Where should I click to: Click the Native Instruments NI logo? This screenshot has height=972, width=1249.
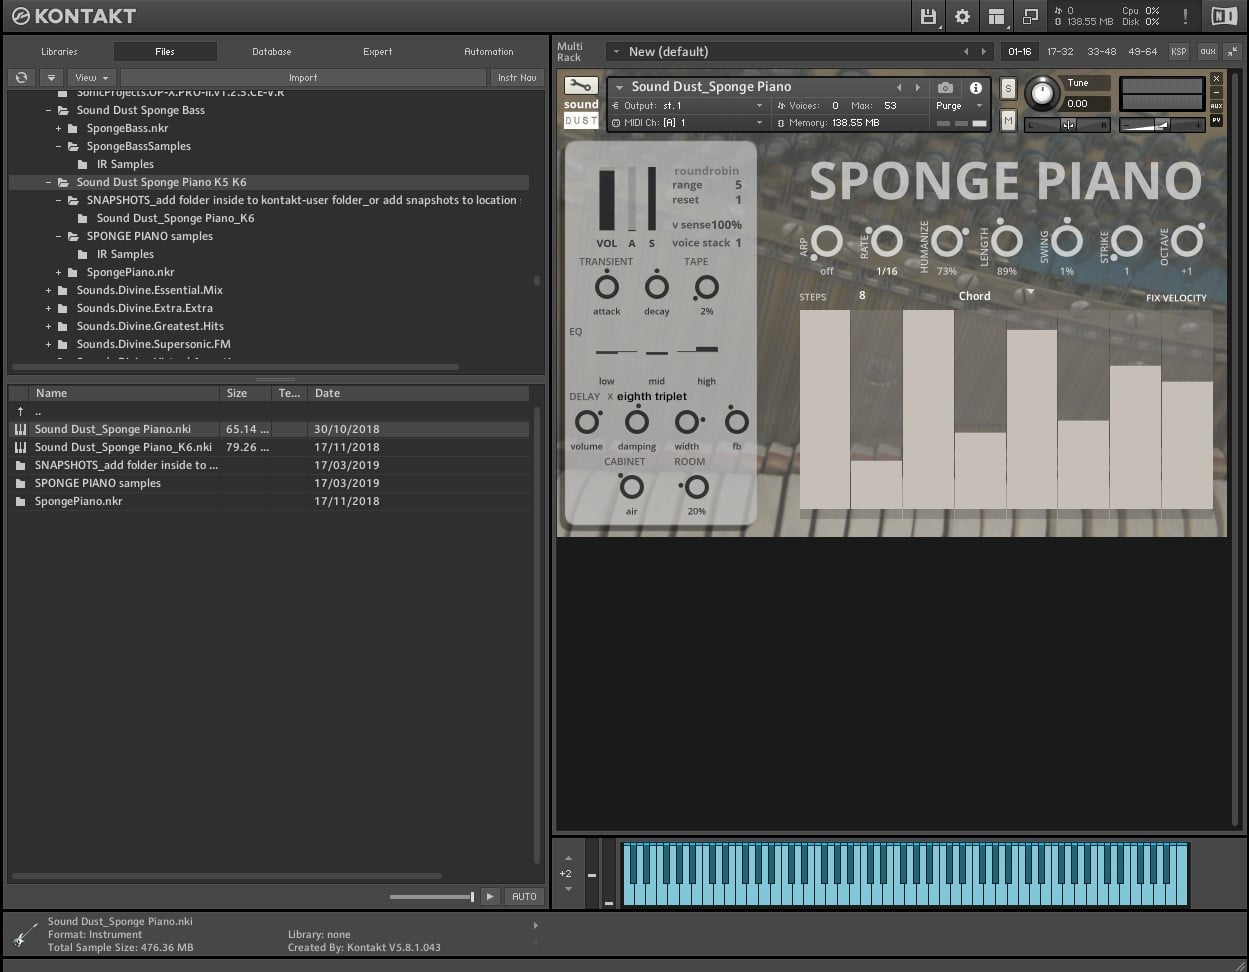point(1224,16)
